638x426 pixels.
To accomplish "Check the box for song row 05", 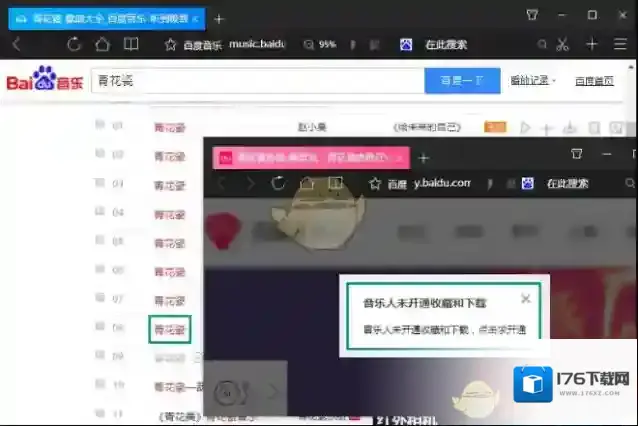I will 100,240.
